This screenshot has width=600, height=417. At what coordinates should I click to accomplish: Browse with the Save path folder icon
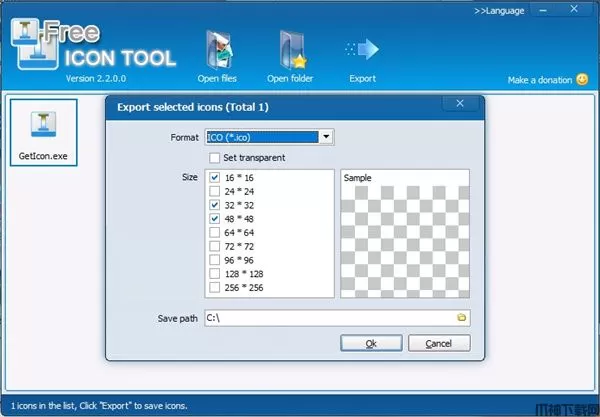click(462, 317)
